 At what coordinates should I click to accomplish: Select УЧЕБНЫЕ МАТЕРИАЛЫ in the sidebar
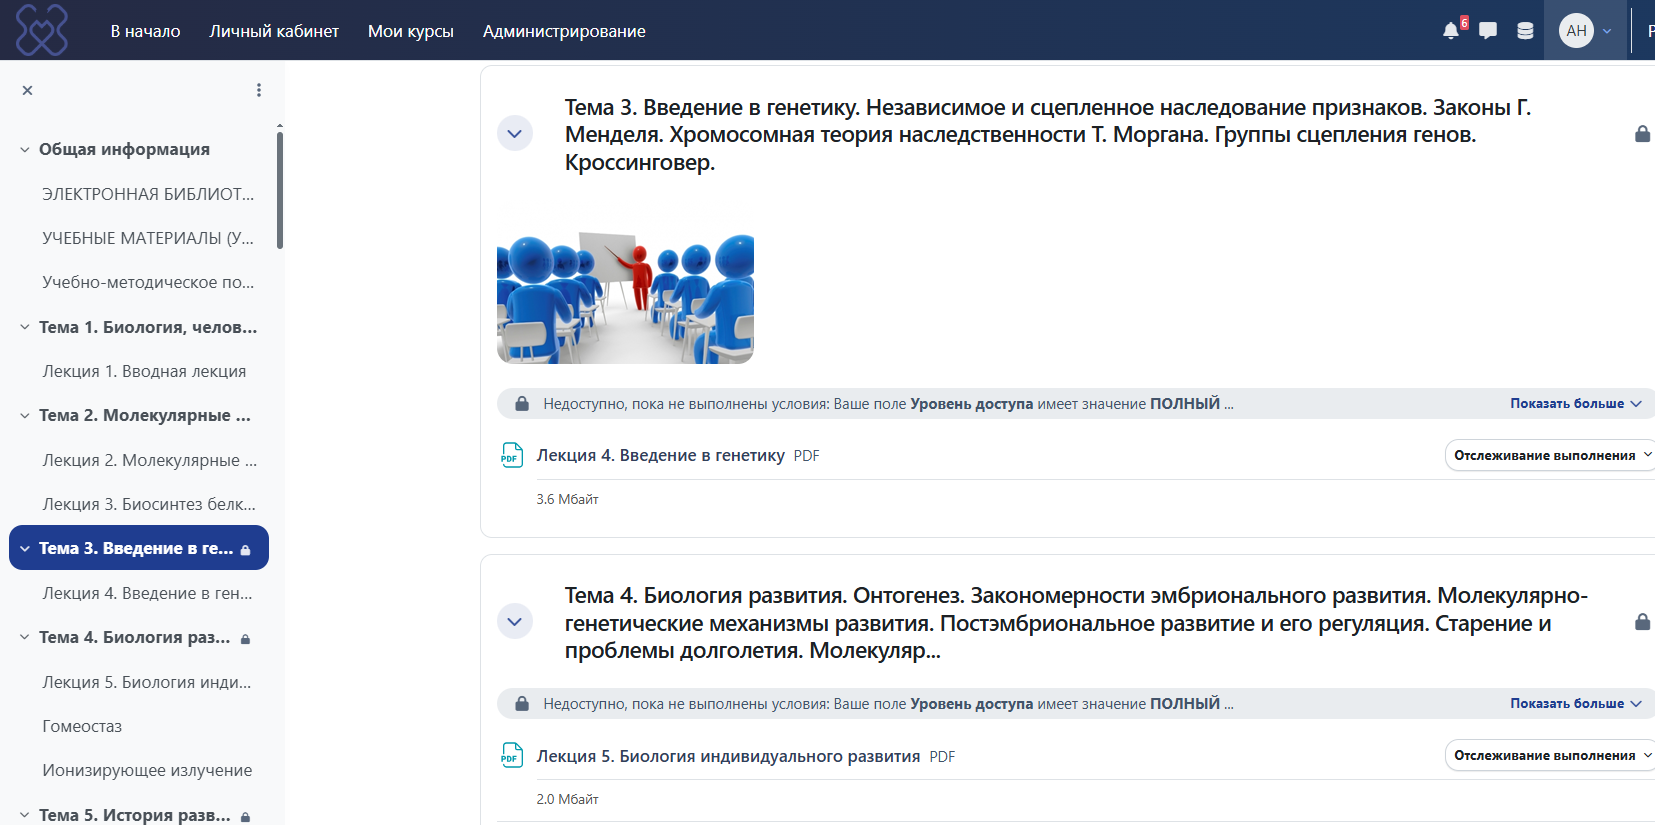[x=148, y=238]
